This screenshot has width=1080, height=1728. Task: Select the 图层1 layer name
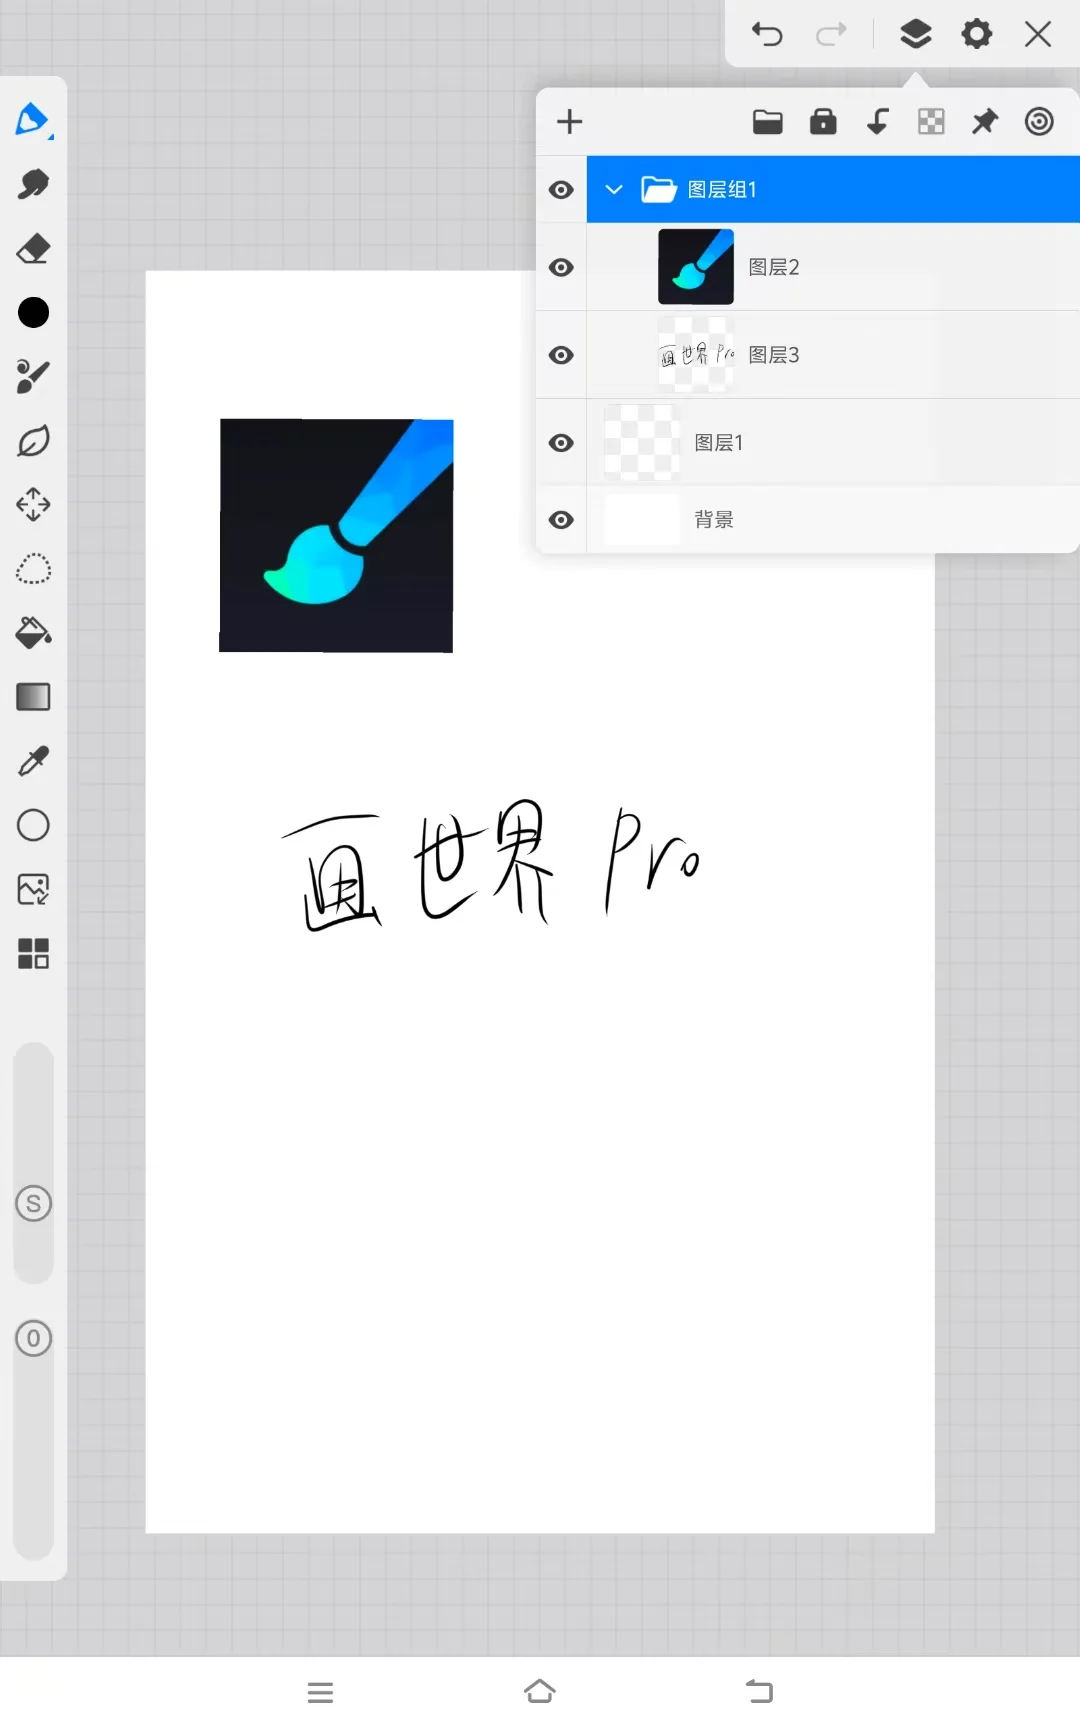[x=719, y=443]
